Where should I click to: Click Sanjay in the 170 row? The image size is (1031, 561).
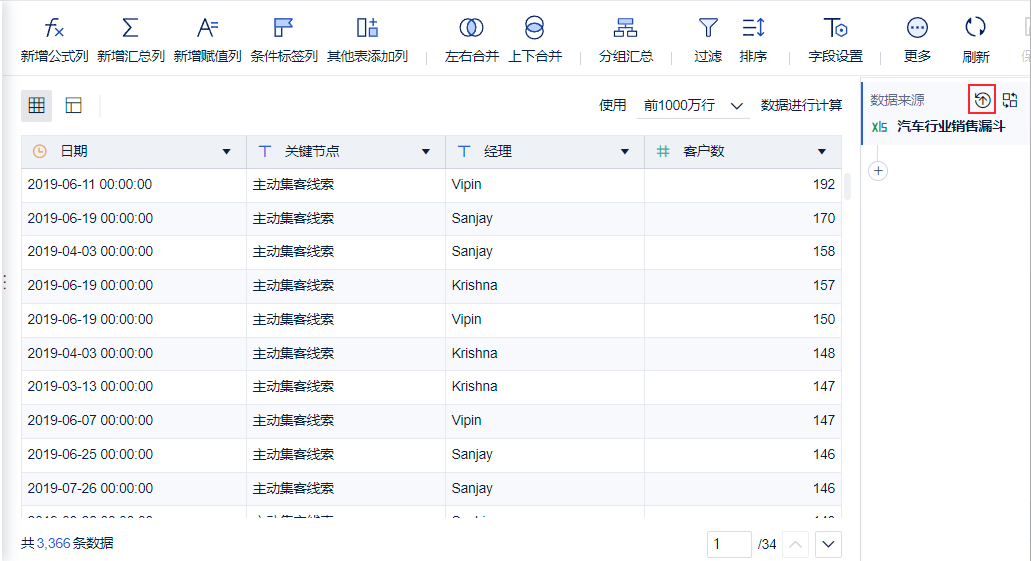(471, 218)
